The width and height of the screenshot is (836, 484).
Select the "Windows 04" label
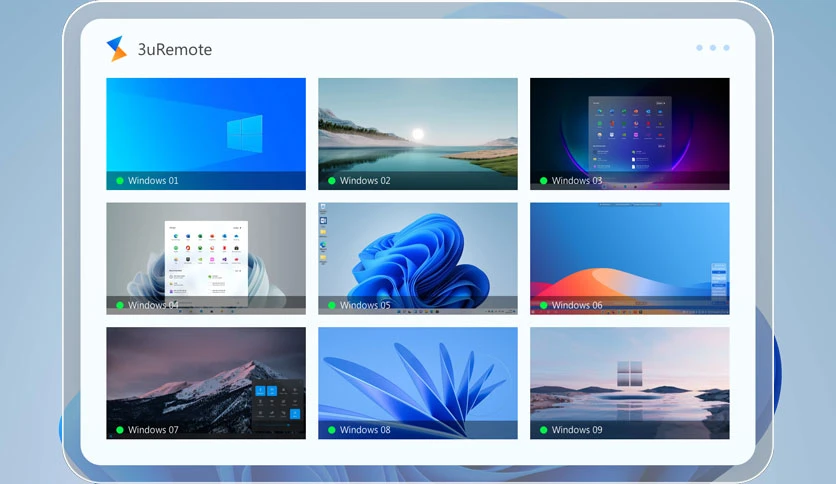(x=153, y=305)
